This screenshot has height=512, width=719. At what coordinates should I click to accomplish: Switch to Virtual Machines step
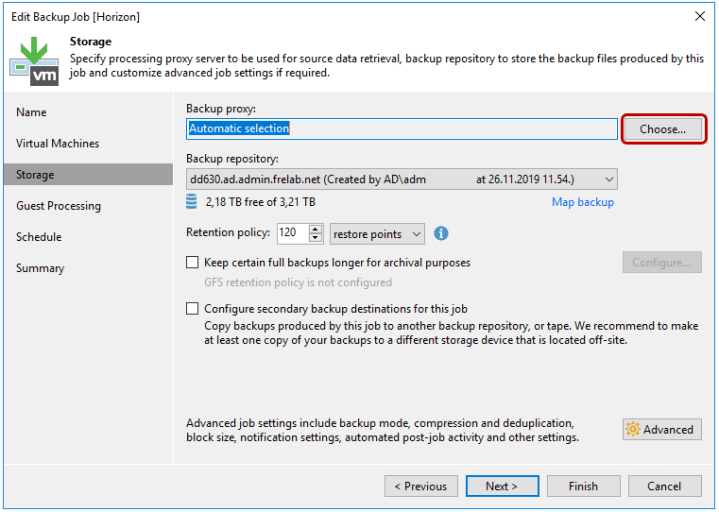pos(58,143)
